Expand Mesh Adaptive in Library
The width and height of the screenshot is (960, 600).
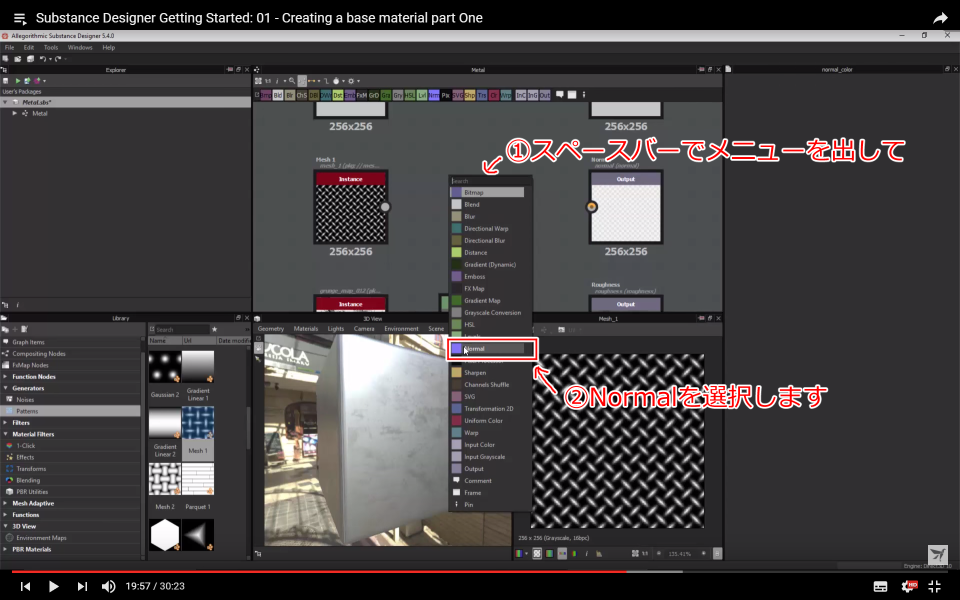click(x=6, y=503)
